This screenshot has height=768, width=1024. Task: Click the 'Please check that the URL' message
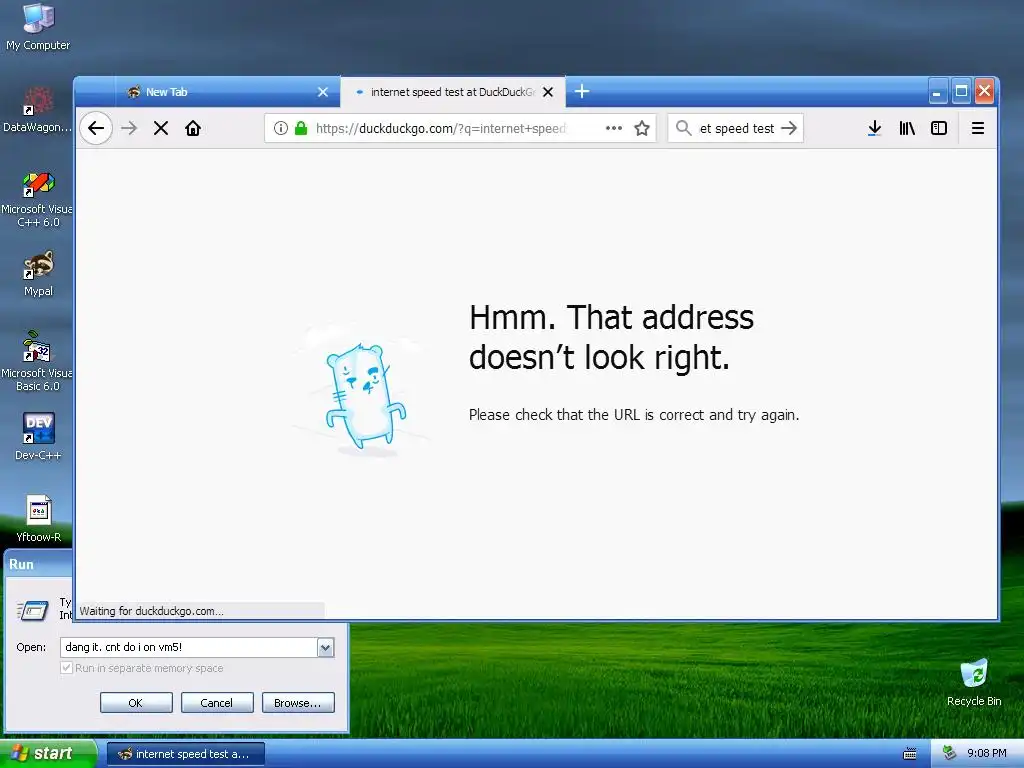point(634,415)
